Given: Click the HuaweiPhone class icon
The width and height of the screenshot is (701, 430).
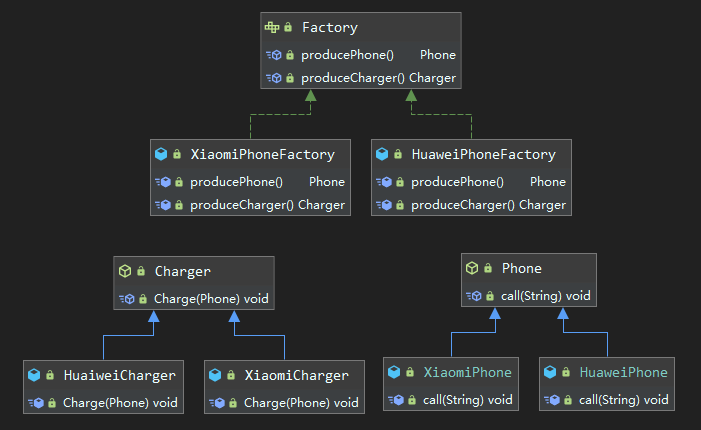Looking at the screenshot, I should pos(550,372).
